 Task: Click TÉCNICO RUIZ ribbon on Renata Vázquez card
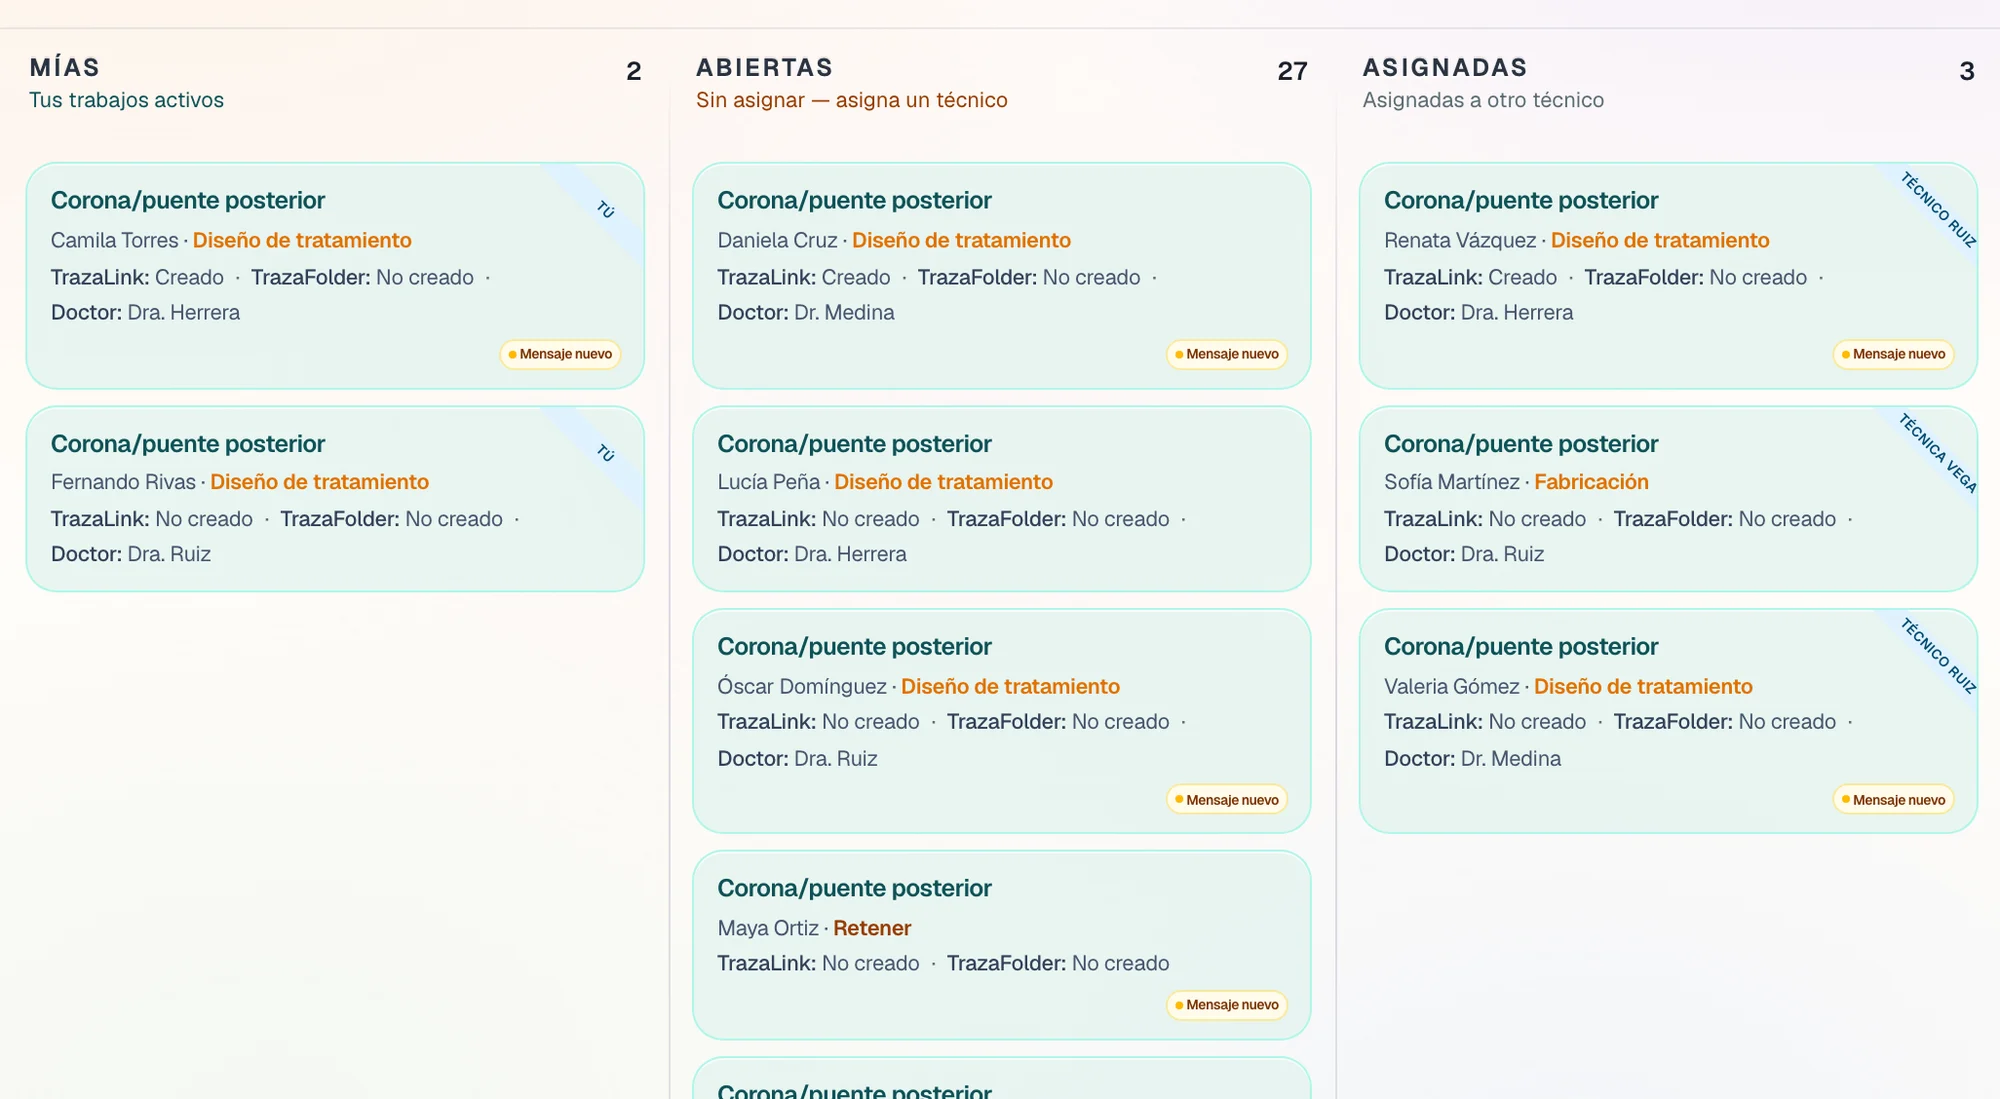coord(1938,209)
